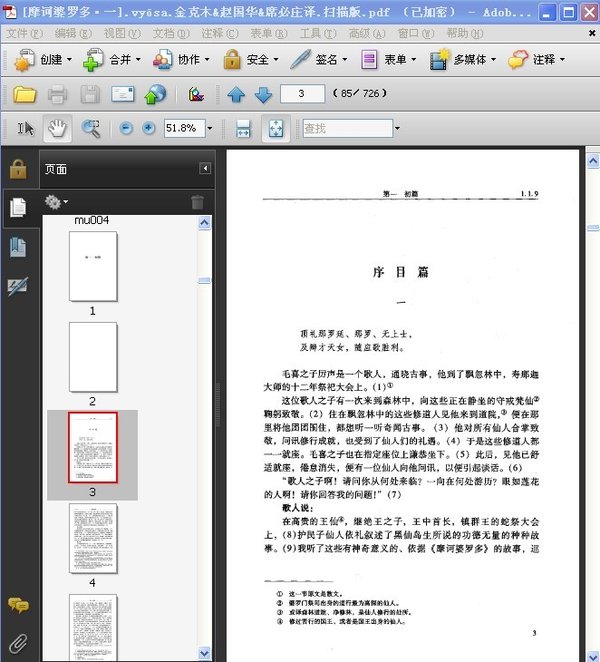Click the Marquee Zoom magnifier tool

coord(91,128)
